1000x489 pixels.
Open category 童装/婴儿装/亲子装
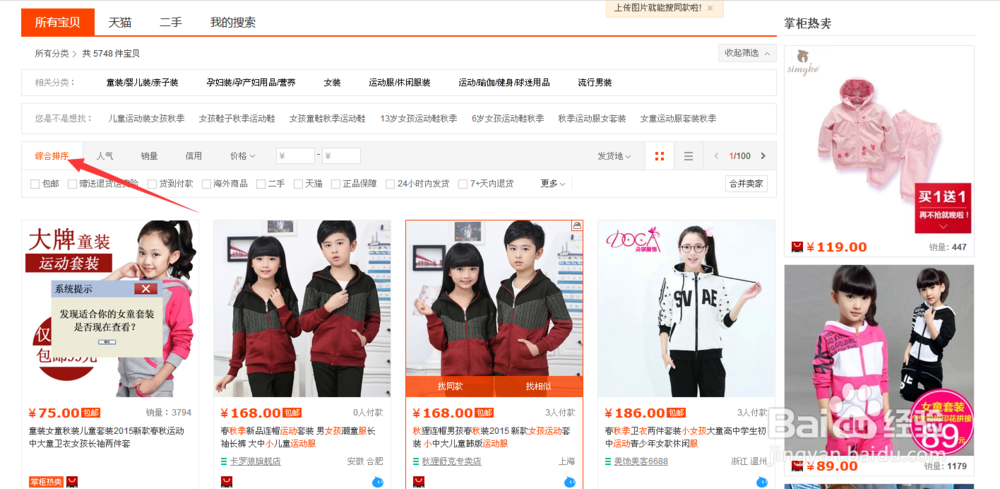(142, 83)
